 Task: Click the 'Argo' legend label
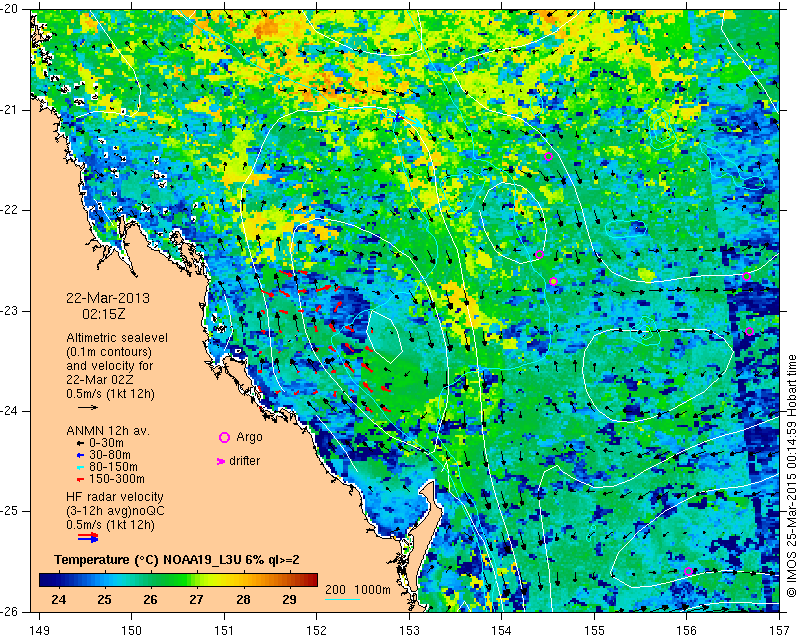[x=249, y=437]
